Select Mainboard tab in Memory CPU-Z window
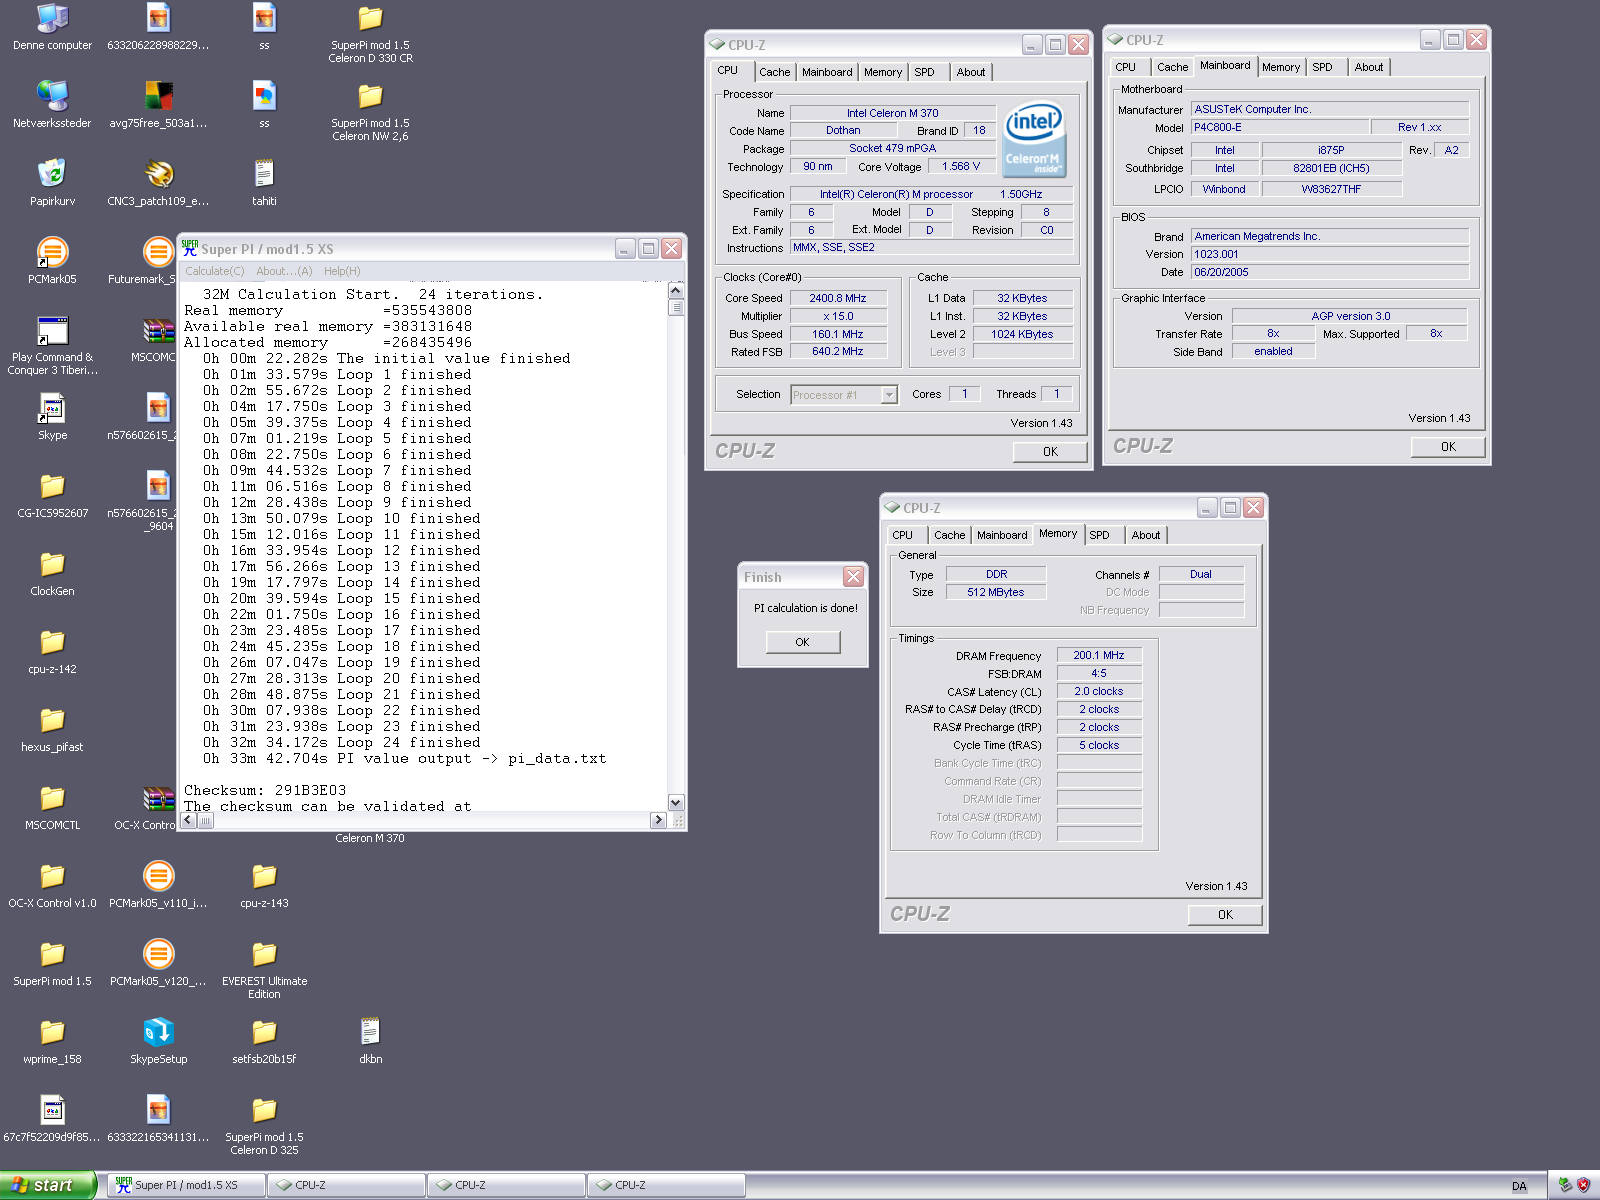The image size is (1600, 1200). tap(1002, 535)
